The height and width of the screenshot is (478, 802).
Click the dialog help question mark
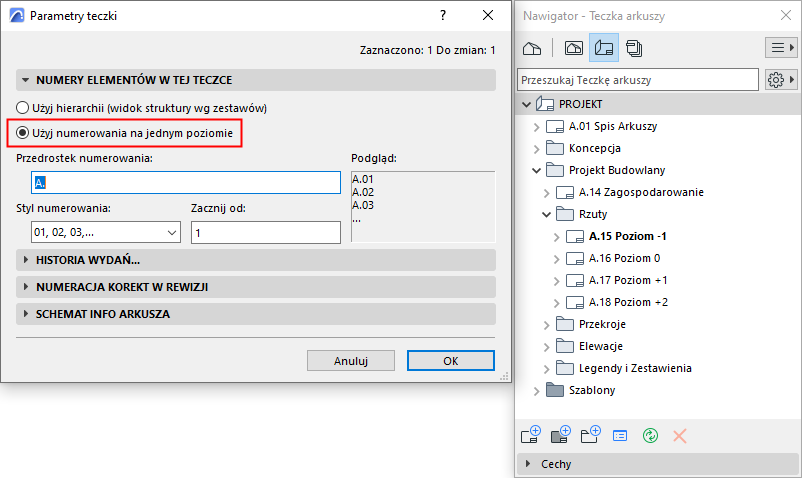click(x=443, y=15)
